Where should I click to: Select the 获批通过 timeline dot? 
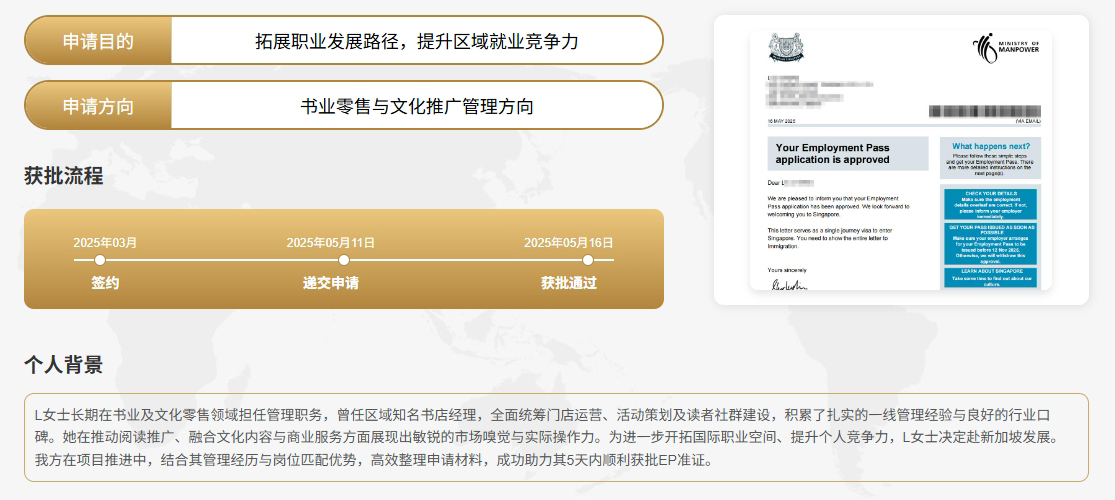point(589,260)
